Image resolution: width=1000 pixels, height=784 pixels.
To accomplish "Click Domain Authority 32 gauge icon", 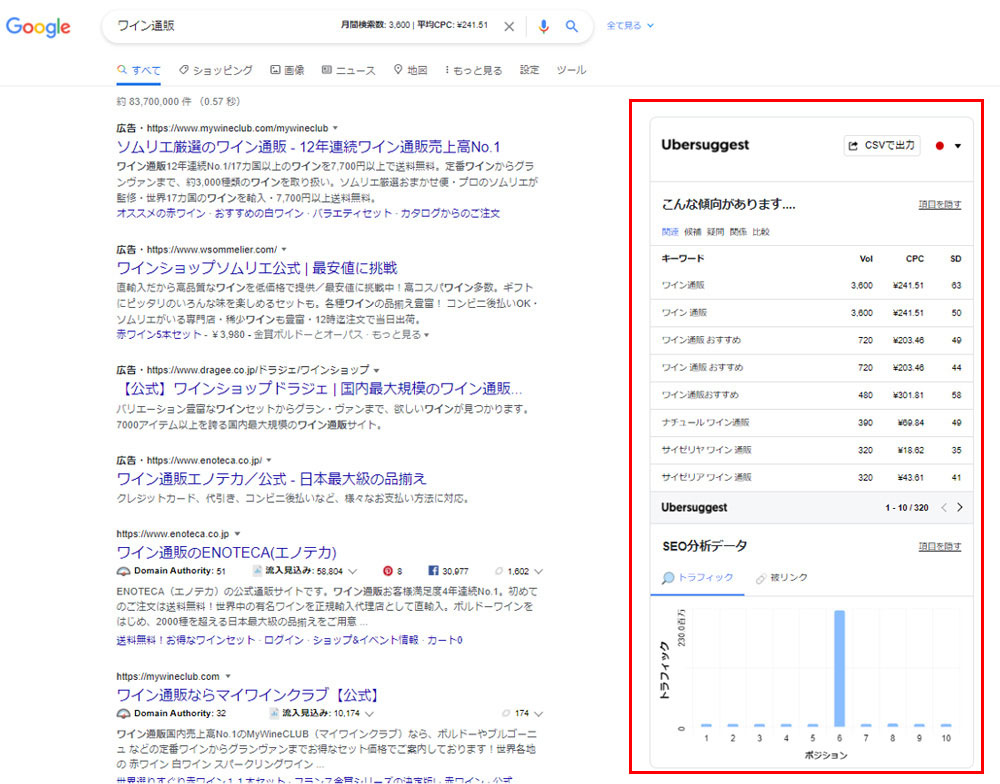I will (123, 713).
